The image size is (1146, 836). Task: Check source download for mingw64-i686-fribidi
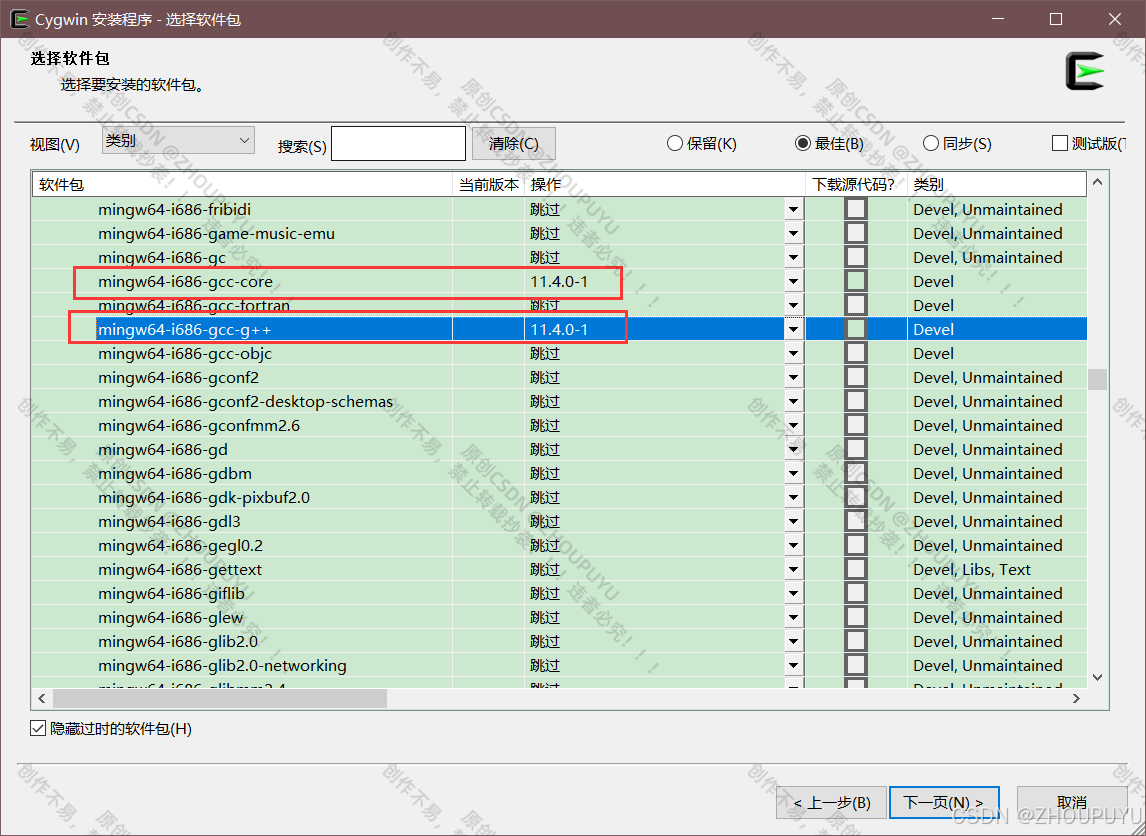coord(856,209)
